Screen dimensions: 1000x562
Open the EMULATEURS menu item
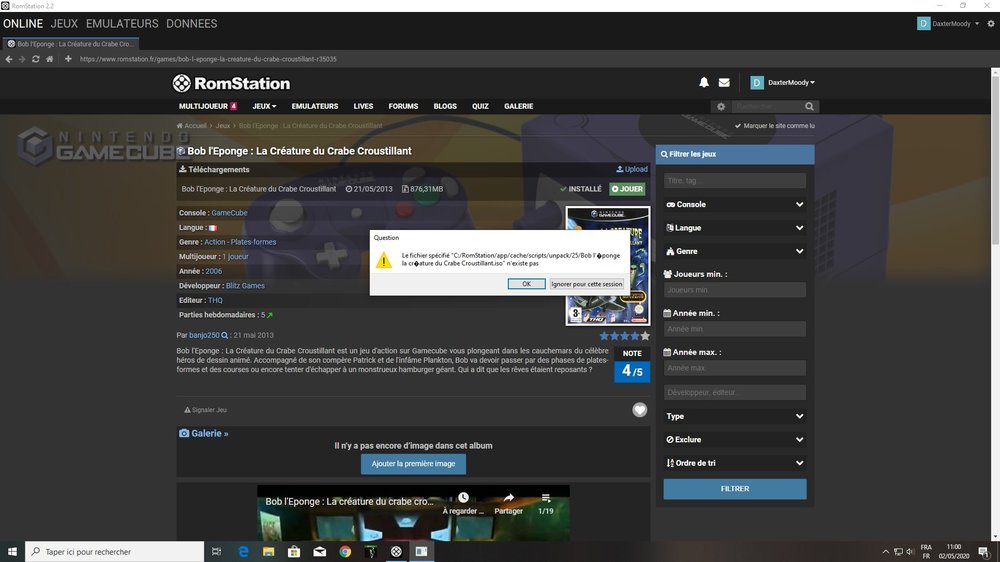coord(315,106)
